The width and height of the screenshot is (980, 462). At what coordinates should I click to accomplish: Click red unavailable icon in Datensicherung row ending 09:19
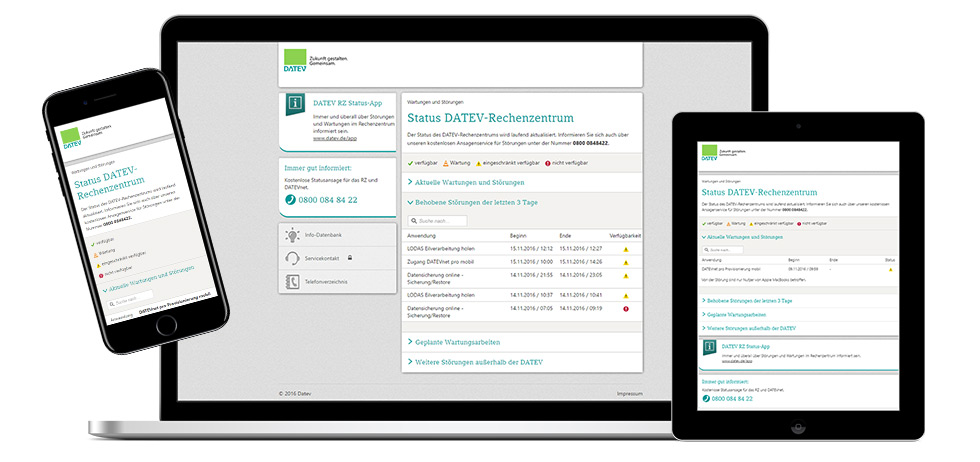626,309
